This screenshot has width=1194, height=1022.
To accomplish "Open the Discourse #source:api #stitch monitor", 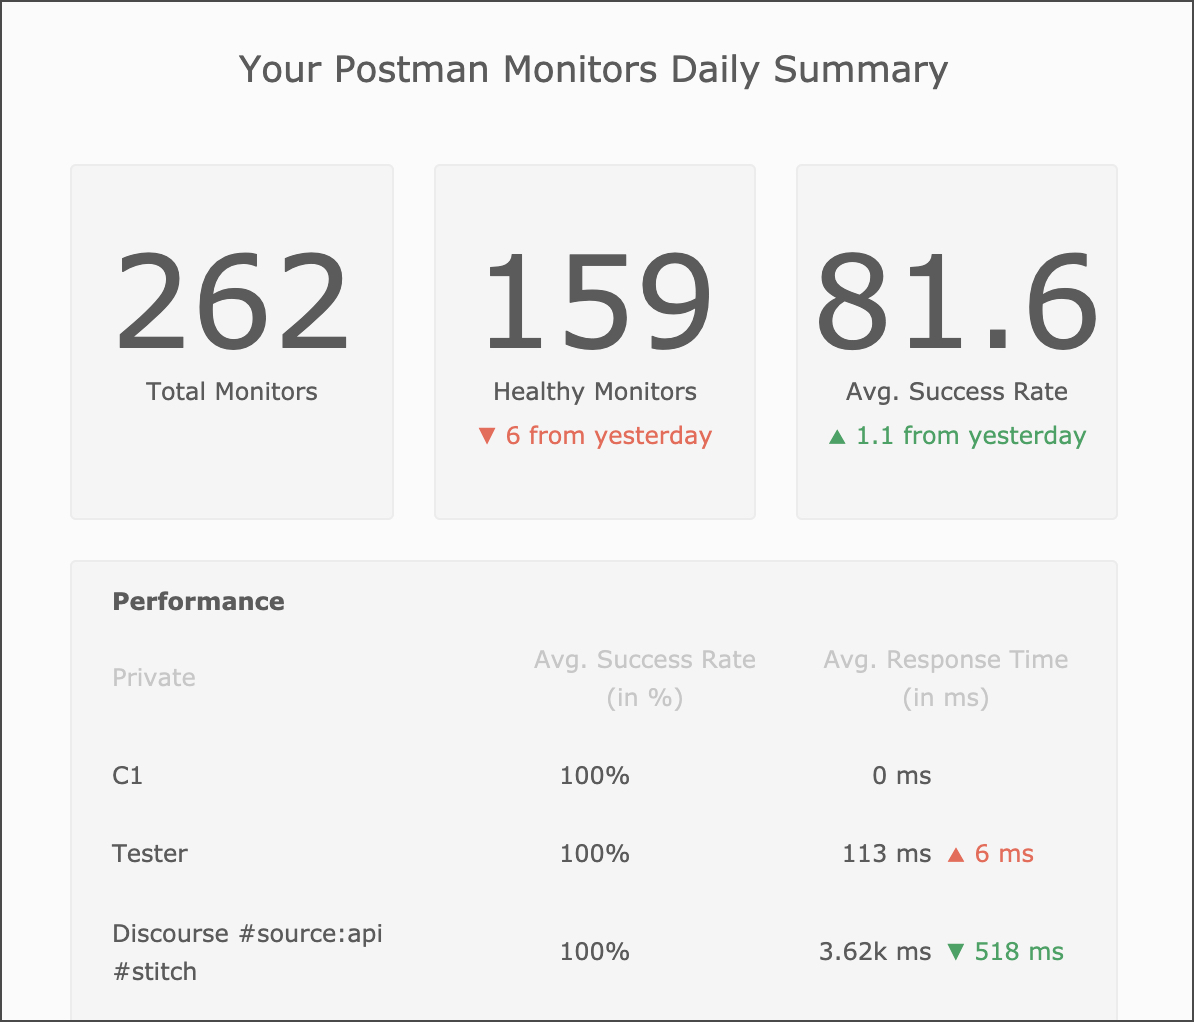I will tap(247, 952).
